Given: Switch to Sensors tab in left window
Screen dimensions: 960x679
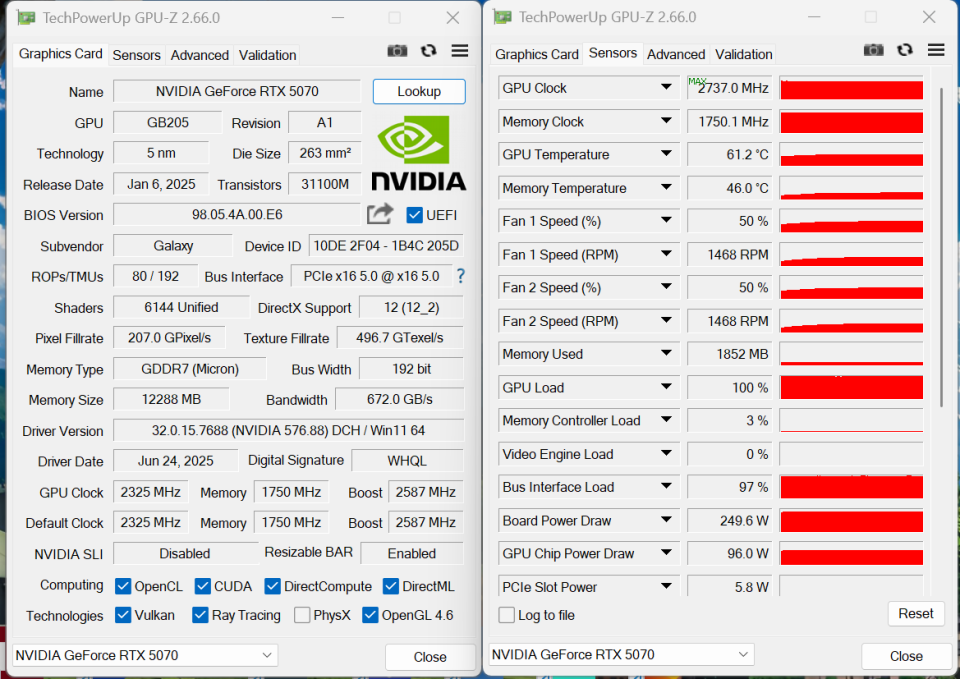Looking at the screenshot, I should (136, 55).
